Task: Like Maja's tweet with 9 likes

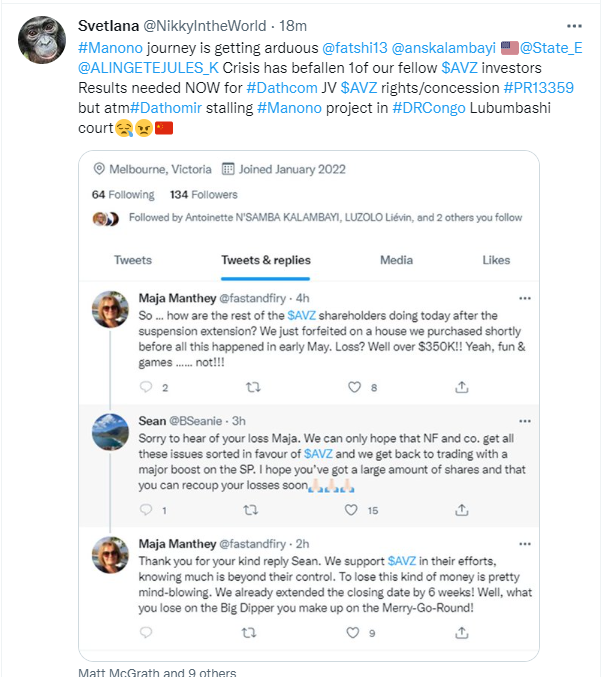Action: tap(354, 633)
